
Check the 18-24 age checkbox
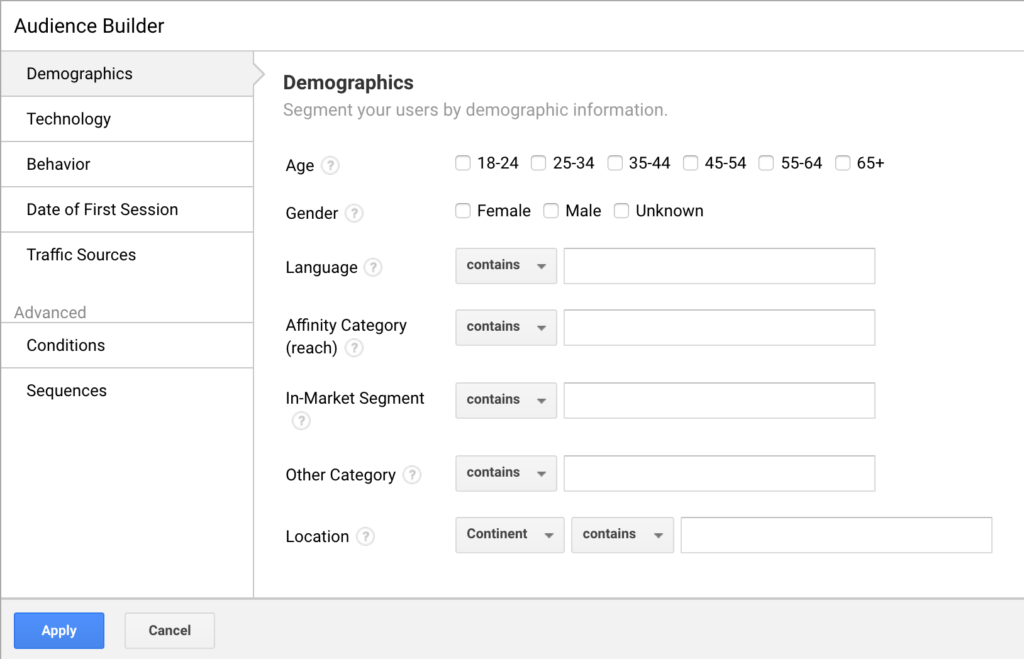click(x=463, y=163)
